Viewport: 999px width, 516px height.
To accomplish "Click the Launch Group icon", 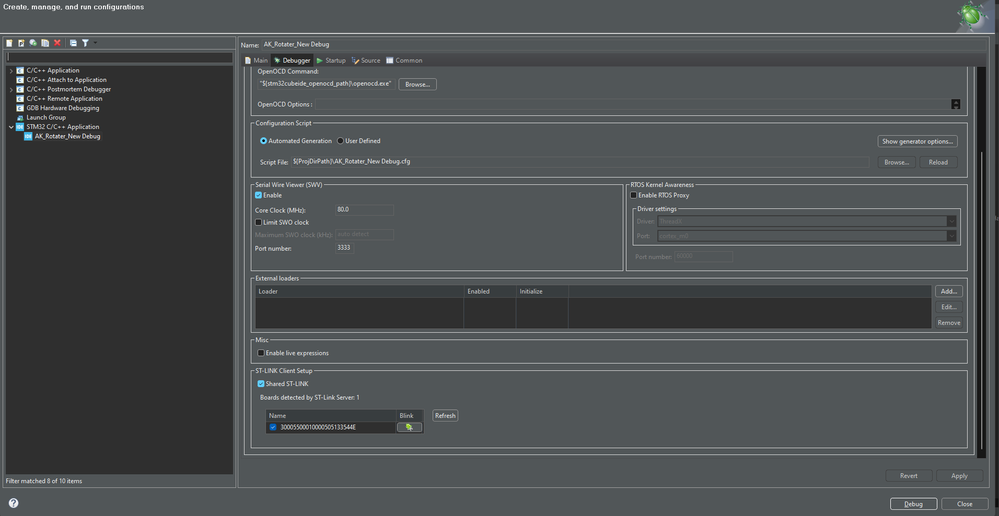I will [20, 118].
